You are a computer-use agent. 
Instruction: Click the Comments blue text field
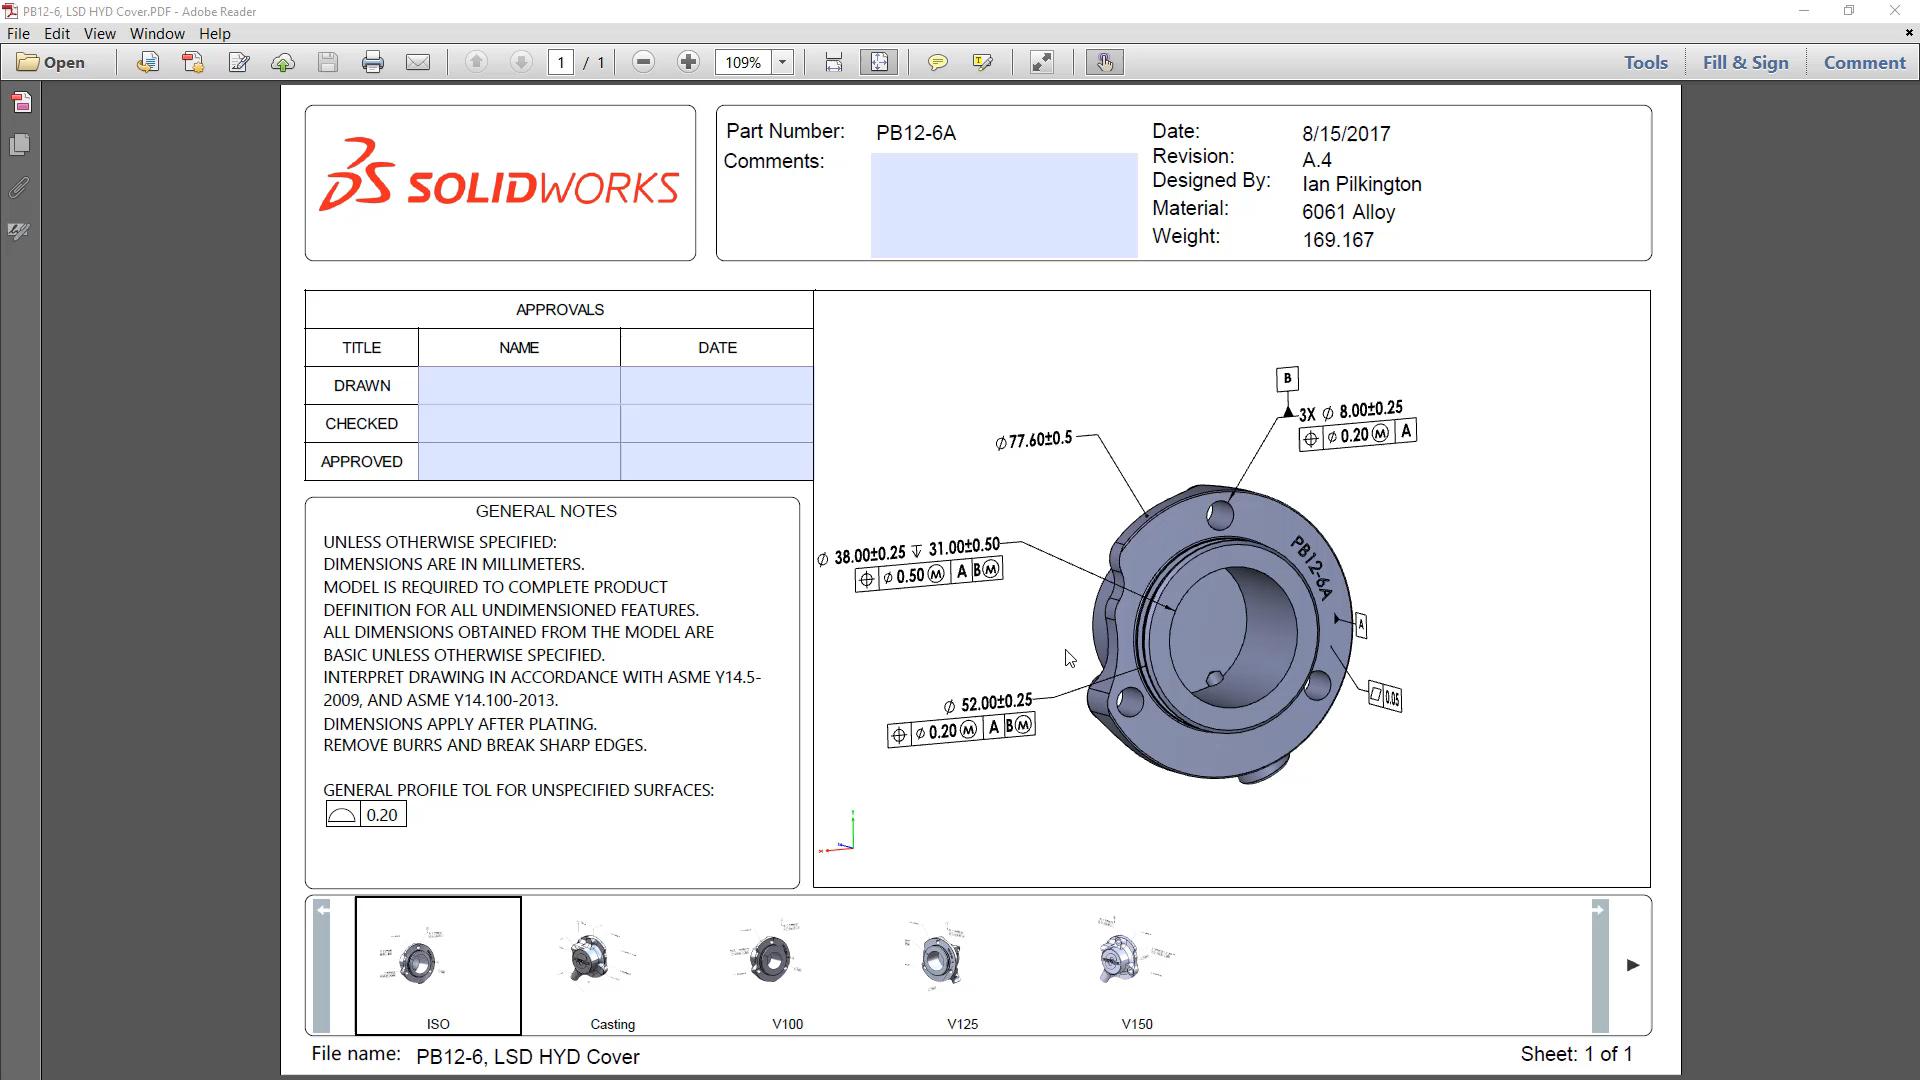(x=1003, y=205)
